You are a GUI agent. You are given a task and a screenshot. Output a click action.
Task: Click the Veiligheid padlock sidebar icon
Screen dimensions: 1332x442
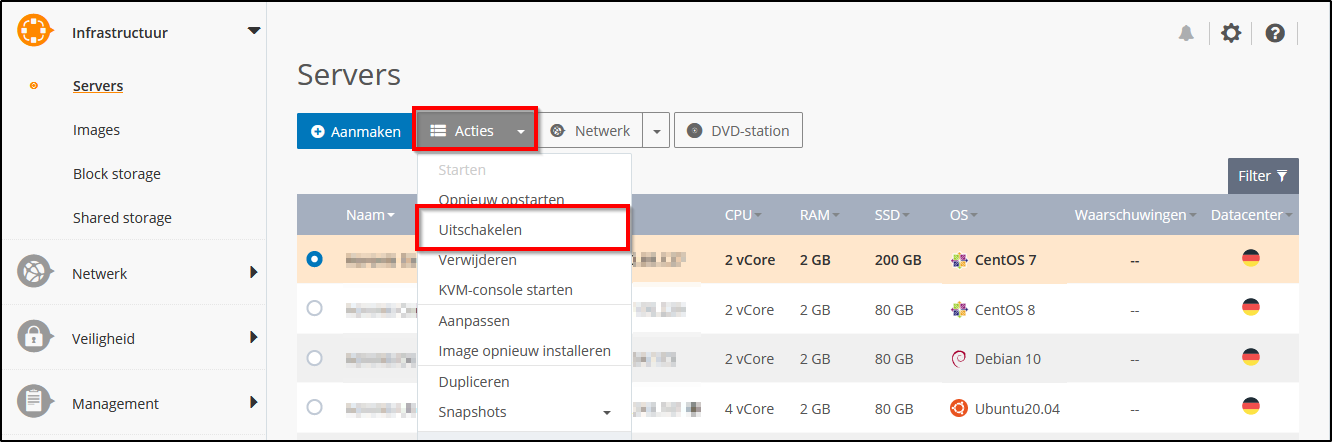tap(34, 338)
